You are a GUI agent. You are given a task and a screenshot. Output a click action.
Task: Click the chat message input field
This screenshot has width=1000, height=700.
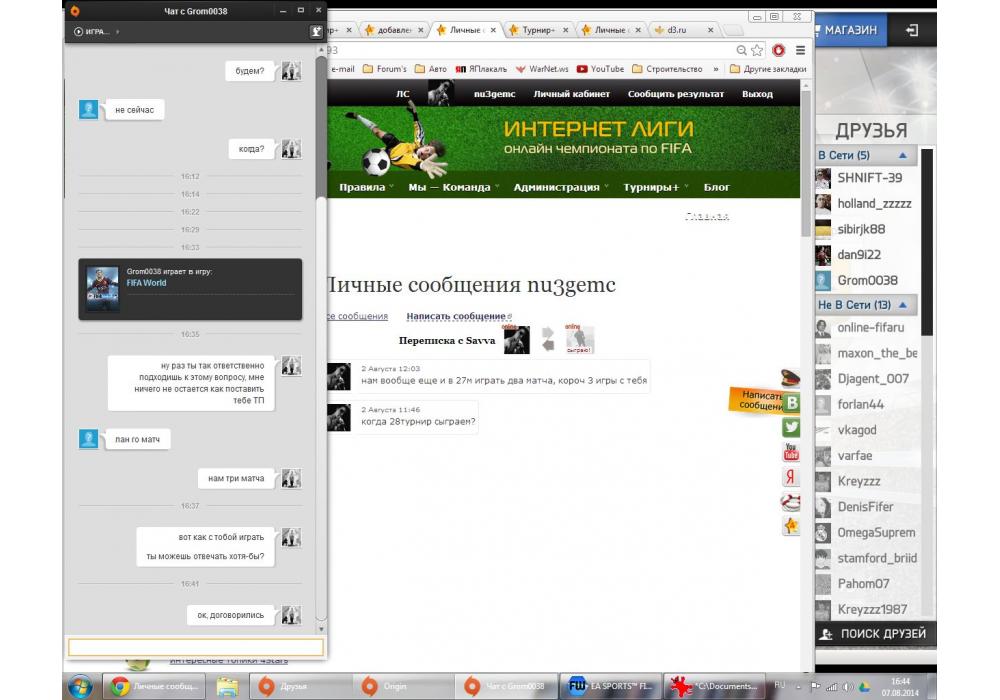[x=195, y=647]
